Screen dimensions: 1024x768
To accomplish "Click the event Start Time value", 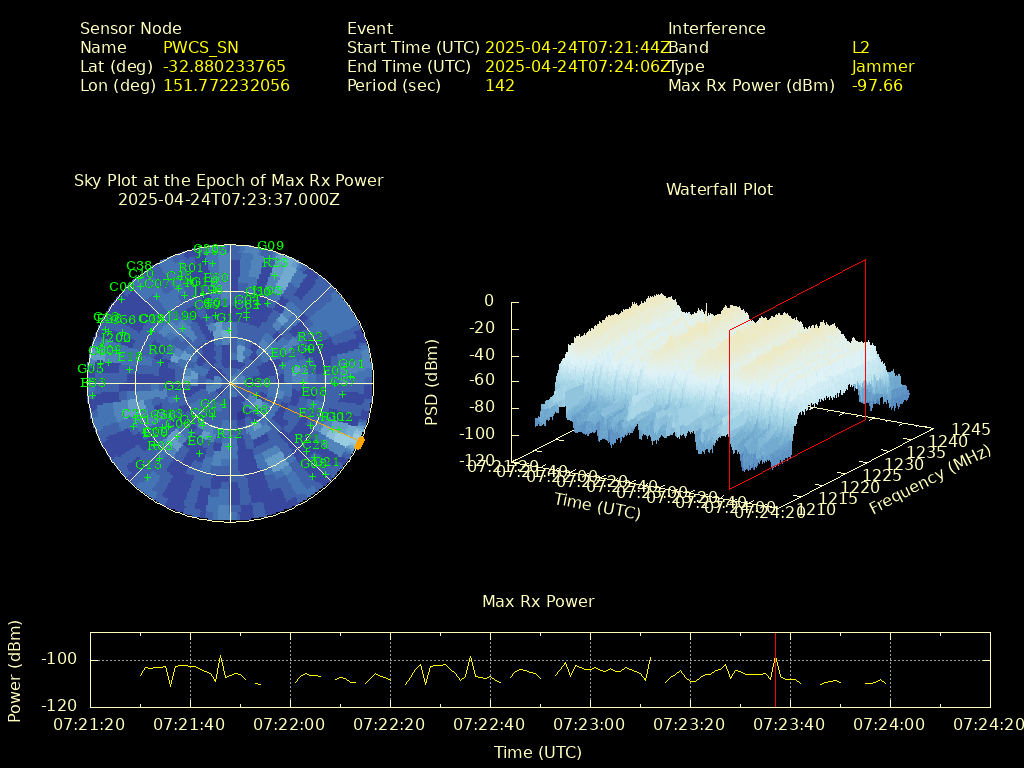I will click(x=578, y=47).
